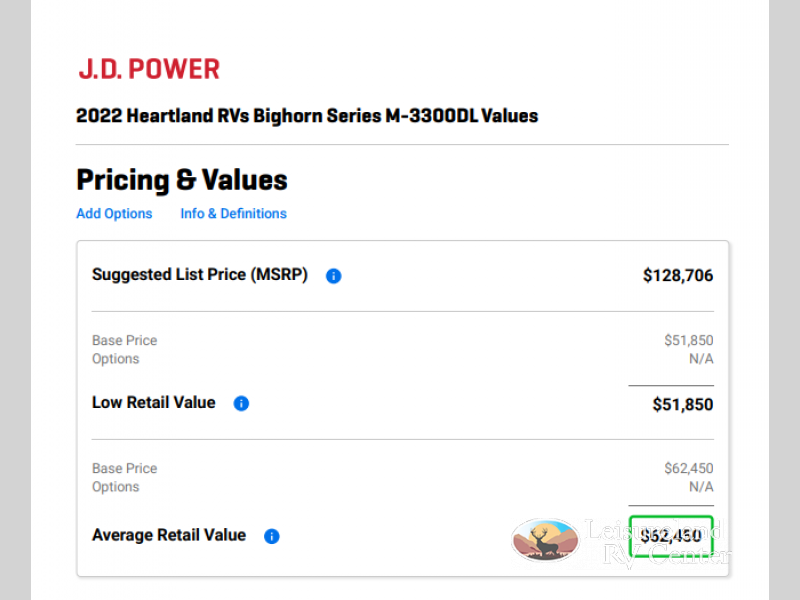This screenshot has width=800, height=600.
Task: Click info icon next to Average Retail Value
Action: pos(271,537)
